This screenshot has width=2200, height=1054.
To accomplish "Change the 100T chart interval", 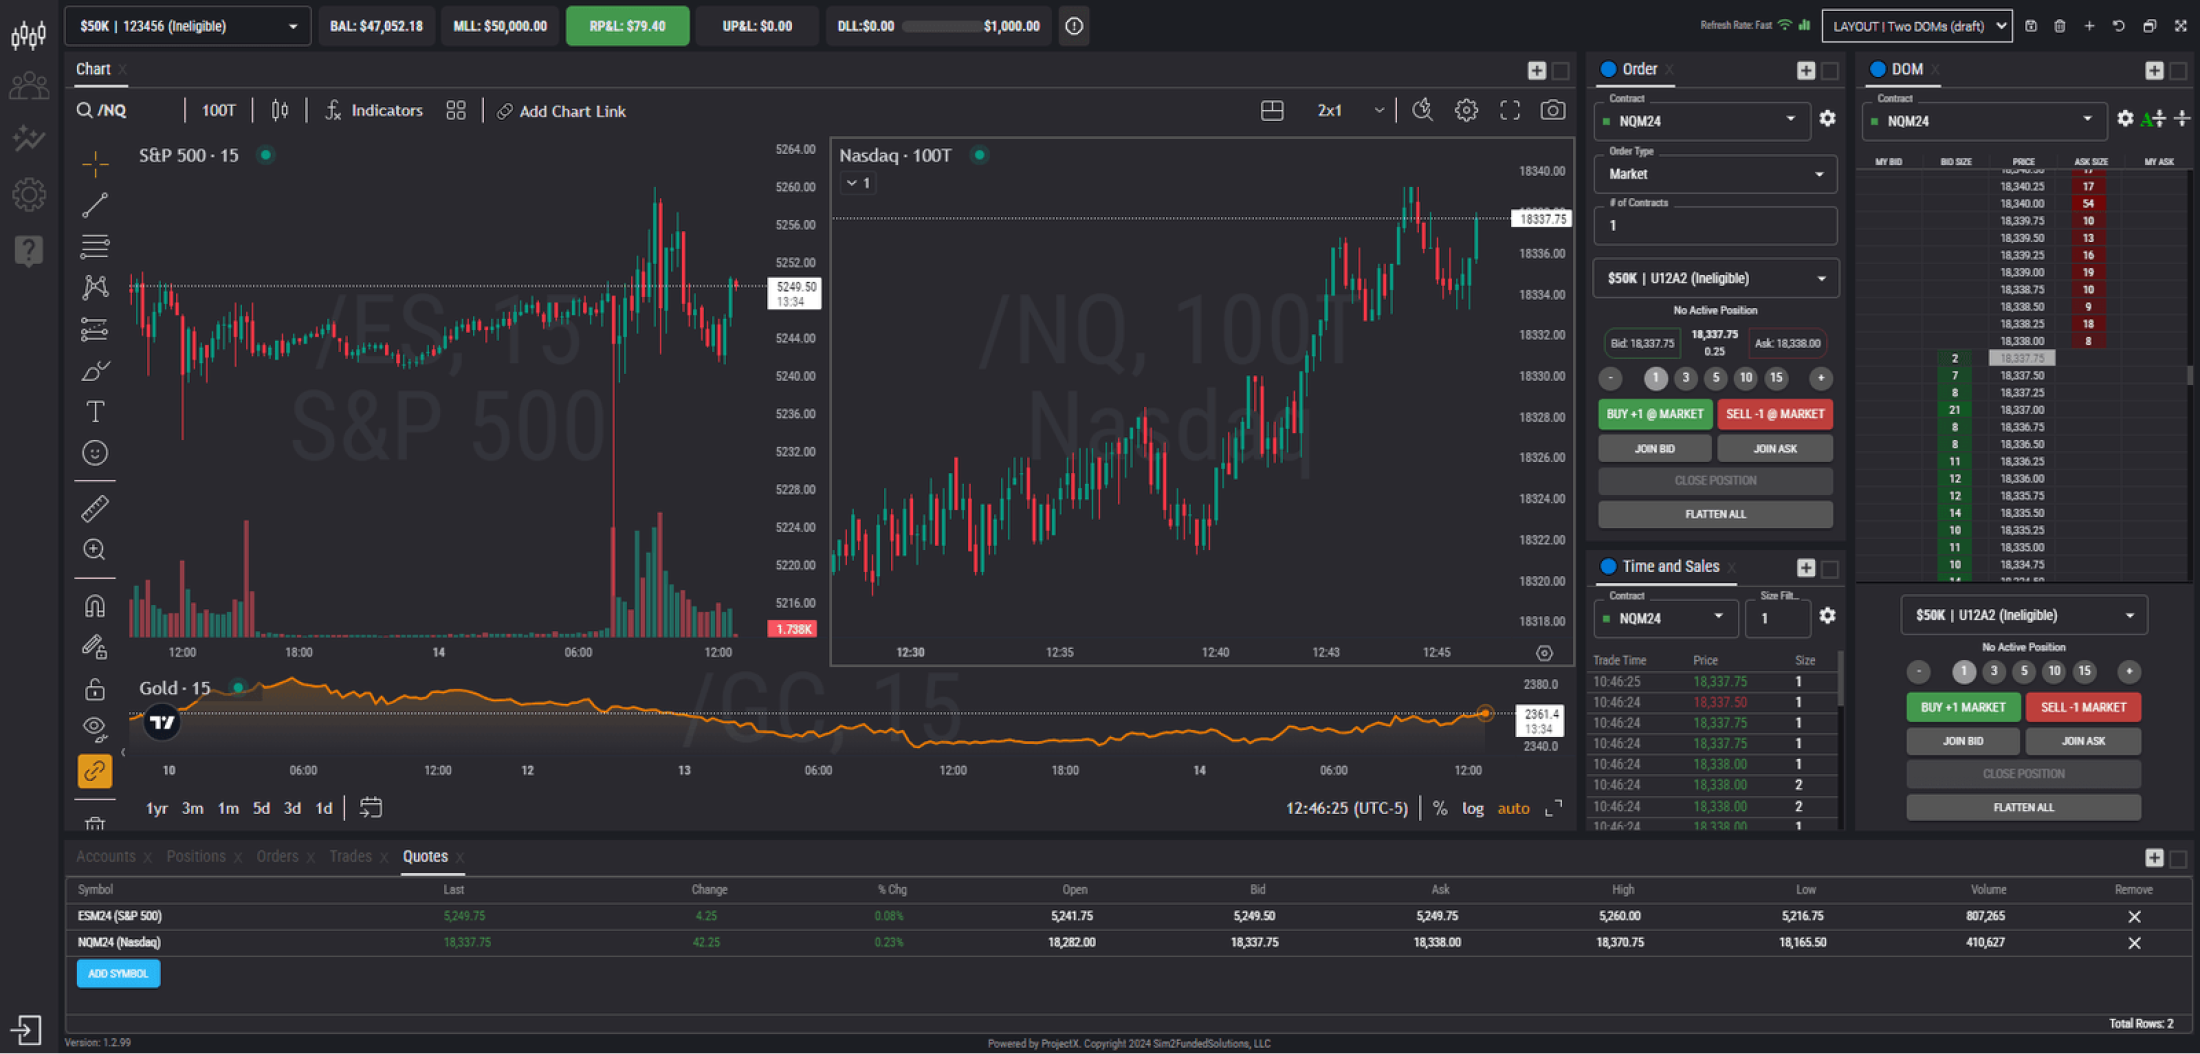I will point(218,111).
